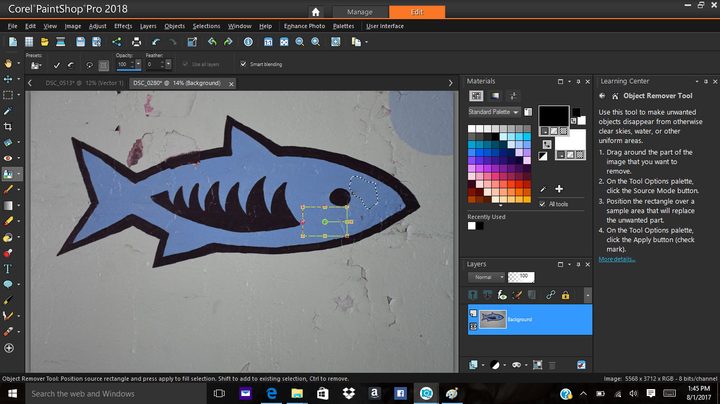This screenshot has height=404, width=720.
Task: Click the Image Information icon
Action: pos(248,42)
